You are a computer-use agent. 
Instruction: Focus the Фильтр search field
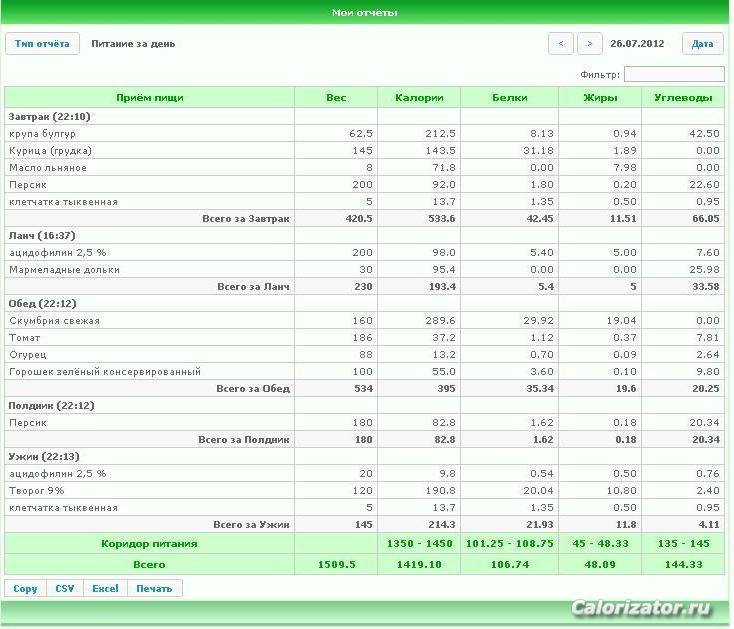tap(674, 74)
